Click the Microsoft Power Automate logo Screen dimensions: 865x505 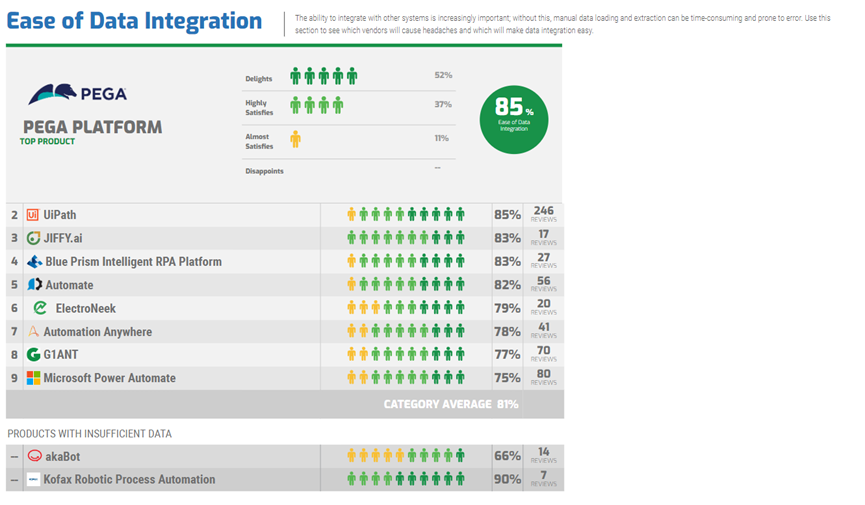click(x=34, y=378)
